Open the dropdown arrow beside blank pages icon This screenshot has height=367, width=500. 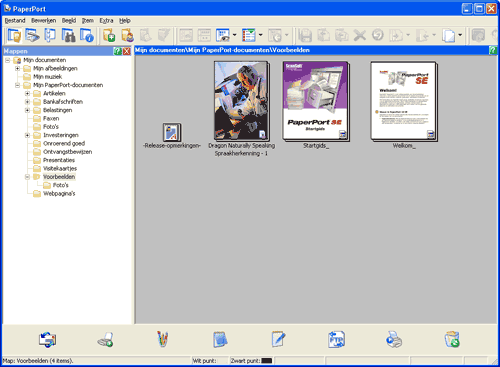[460, 35]
